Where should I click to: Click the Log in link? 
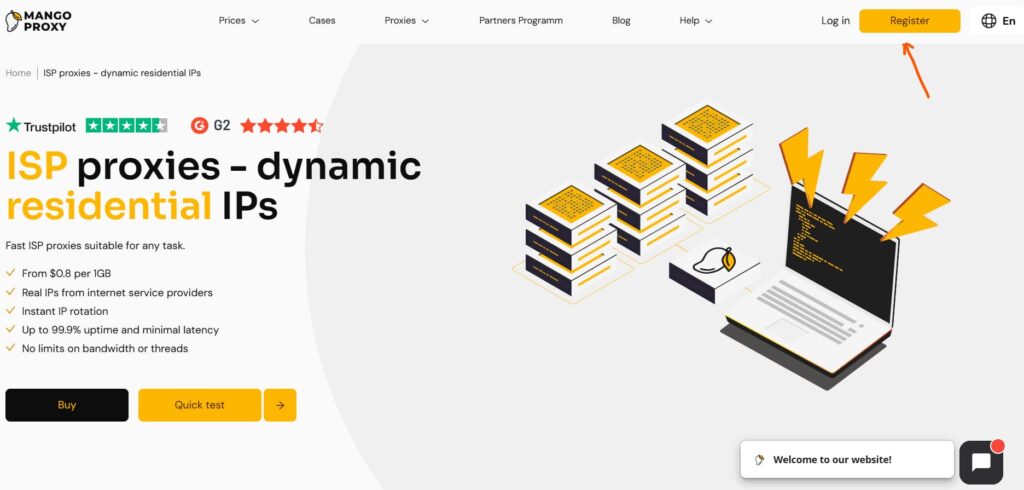click(x=835, y=21)
